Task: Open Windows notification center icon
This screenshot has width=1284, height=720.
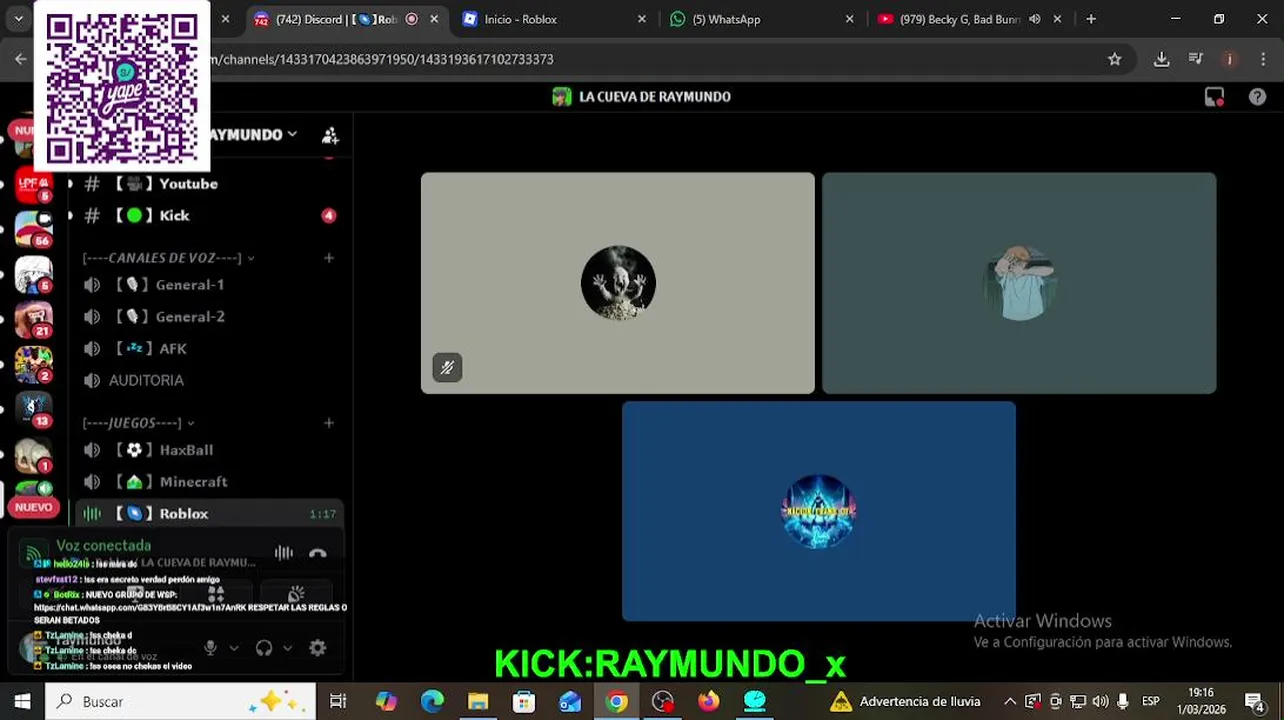Action: (1255, 702)
